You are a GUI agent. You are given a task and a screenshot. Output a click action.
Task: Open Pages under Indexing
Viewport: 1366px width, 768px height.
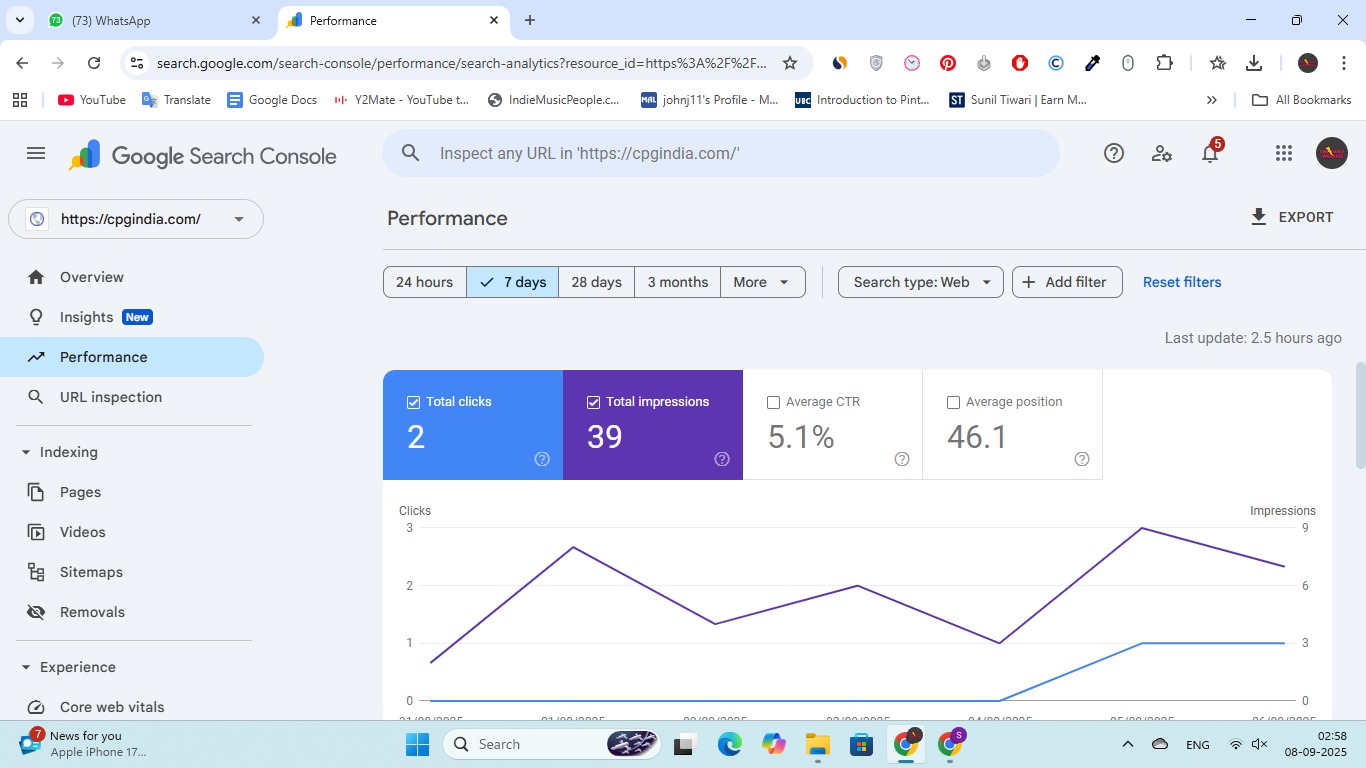(132, 492)
